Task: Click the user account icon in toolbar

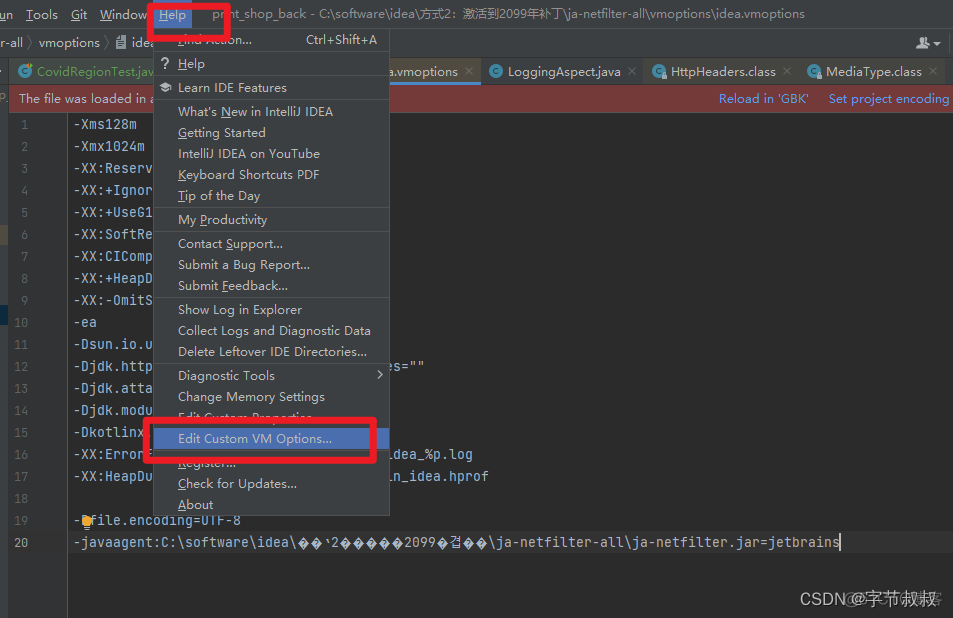Action: pyautogui.click(x=923, y=43)
